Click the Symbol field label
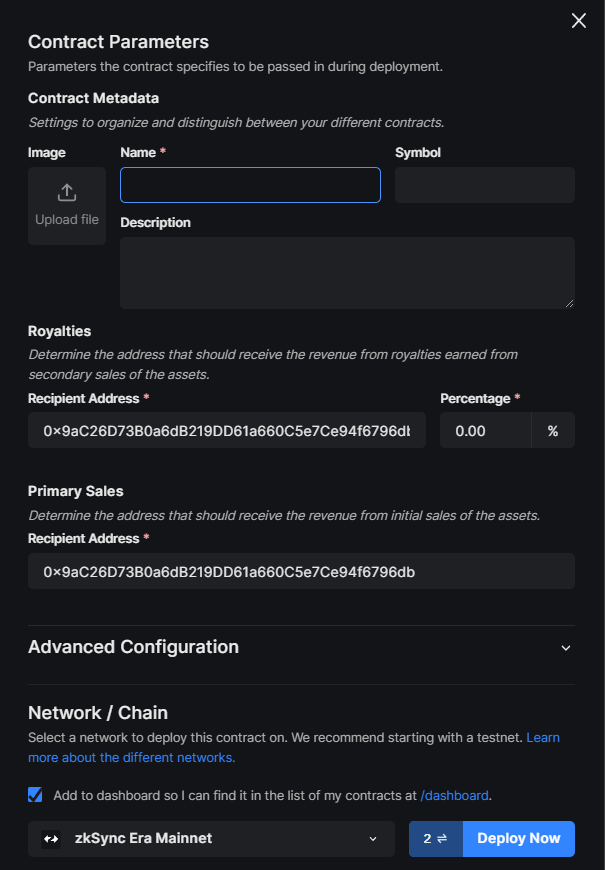 pyautogui.click(x=418, y=153)
